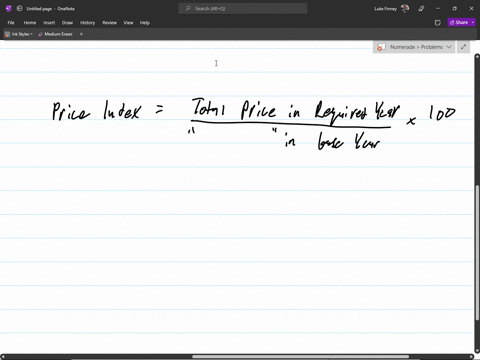Open the pen mode icon beside profile picture
Viewport: 480px width, 360px height.
[x=421, y=9]
